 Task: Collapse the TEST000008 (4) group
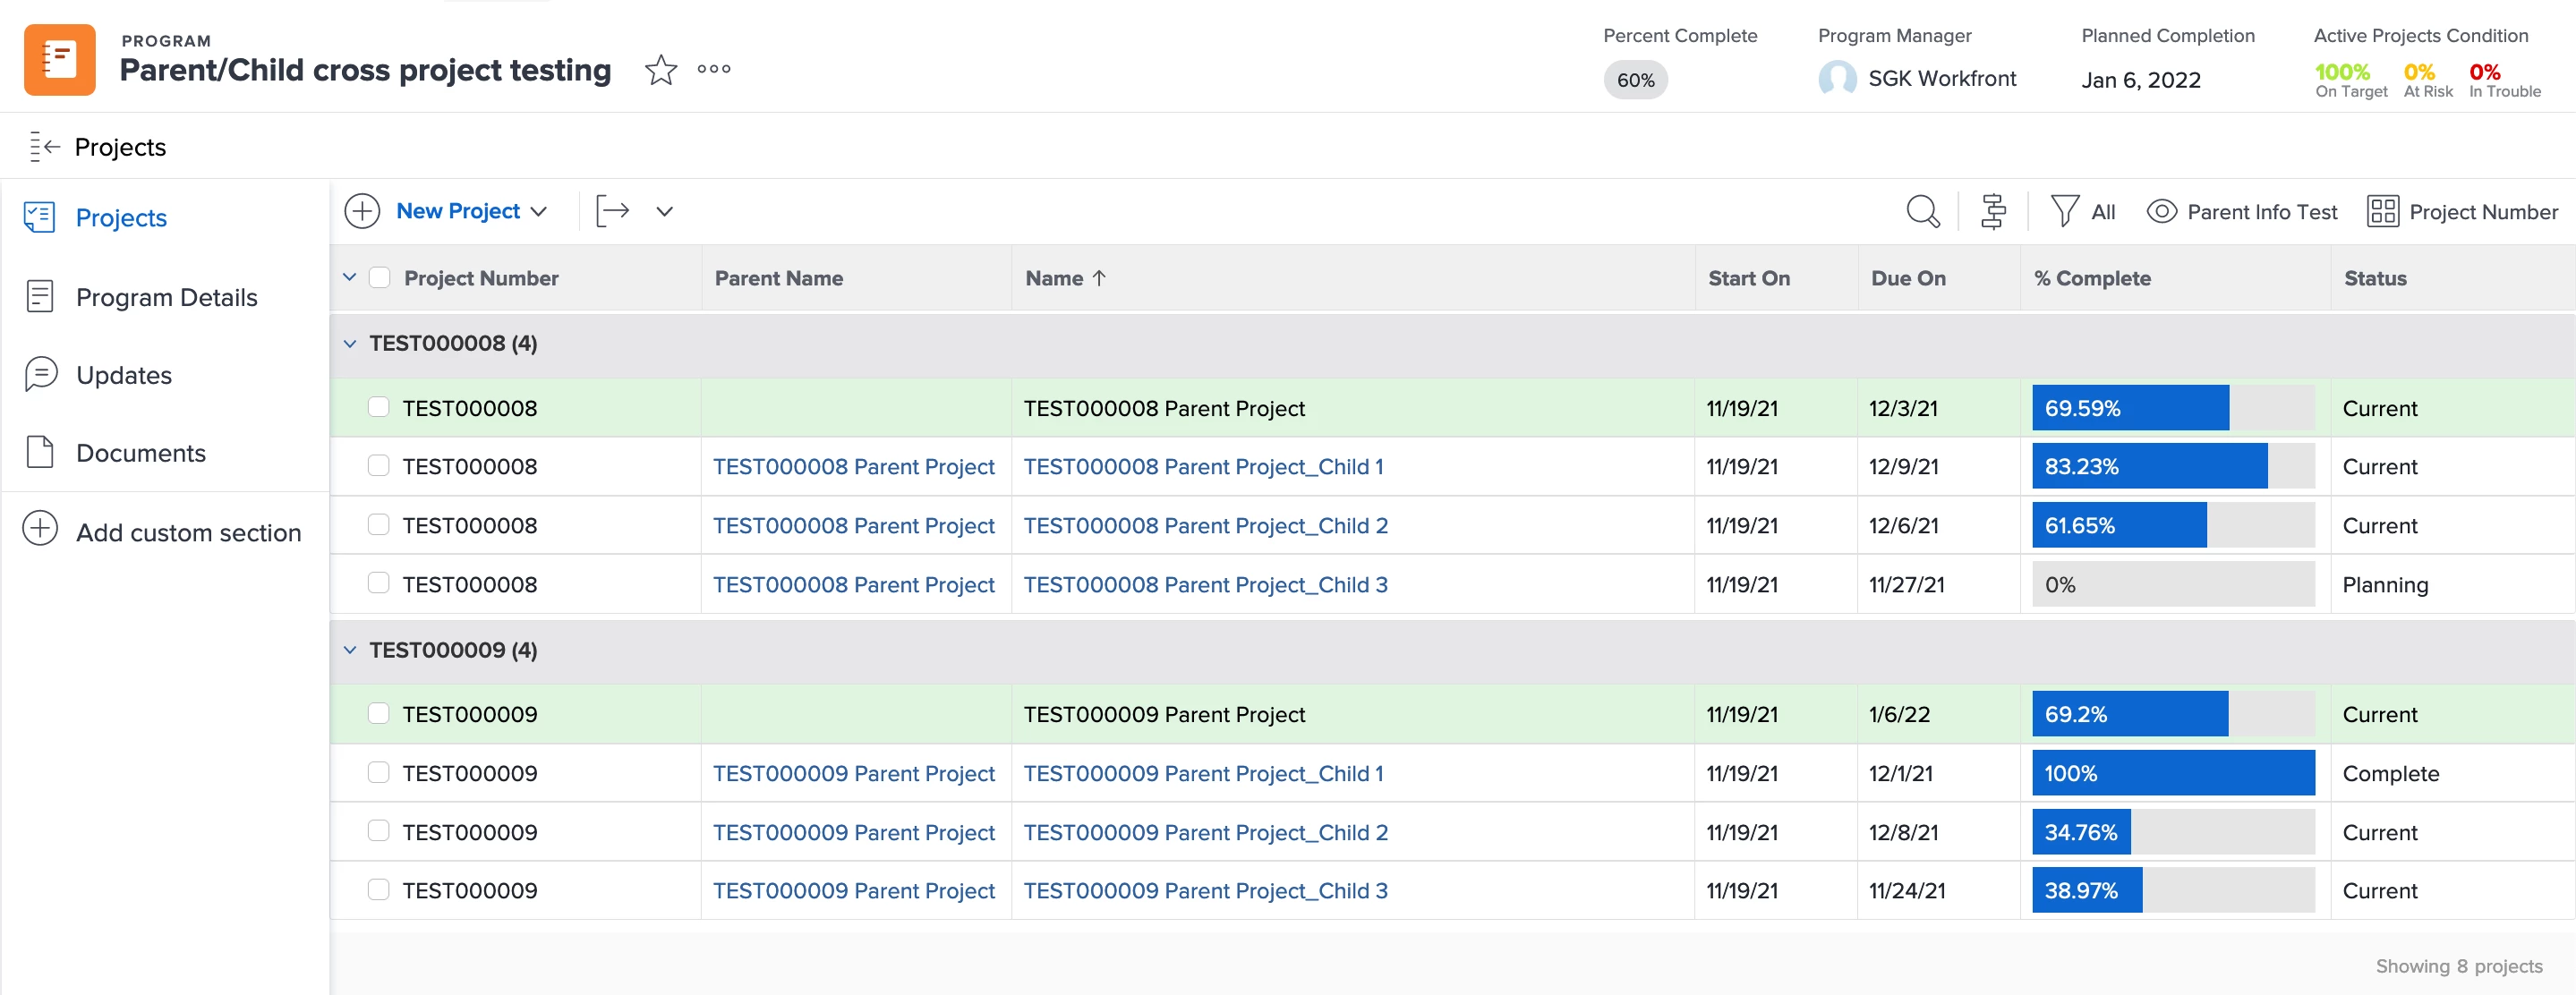[350, 344]
